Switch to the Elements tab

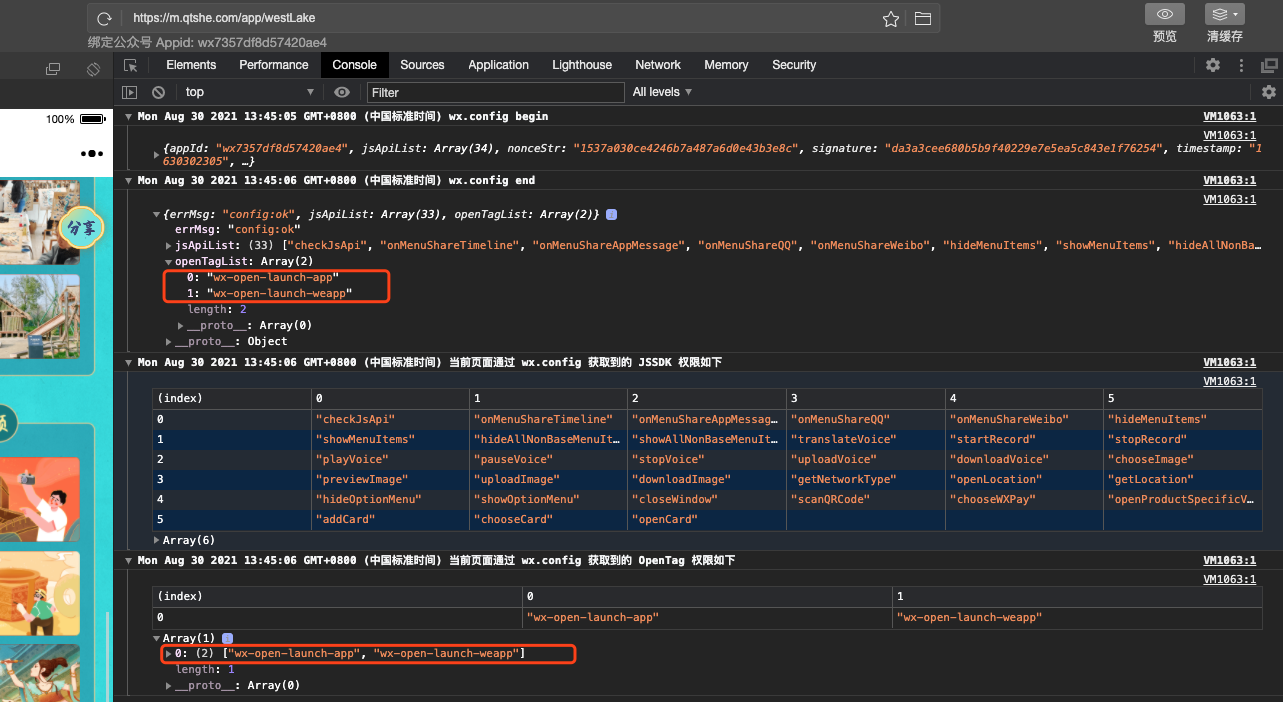point(191,65)
